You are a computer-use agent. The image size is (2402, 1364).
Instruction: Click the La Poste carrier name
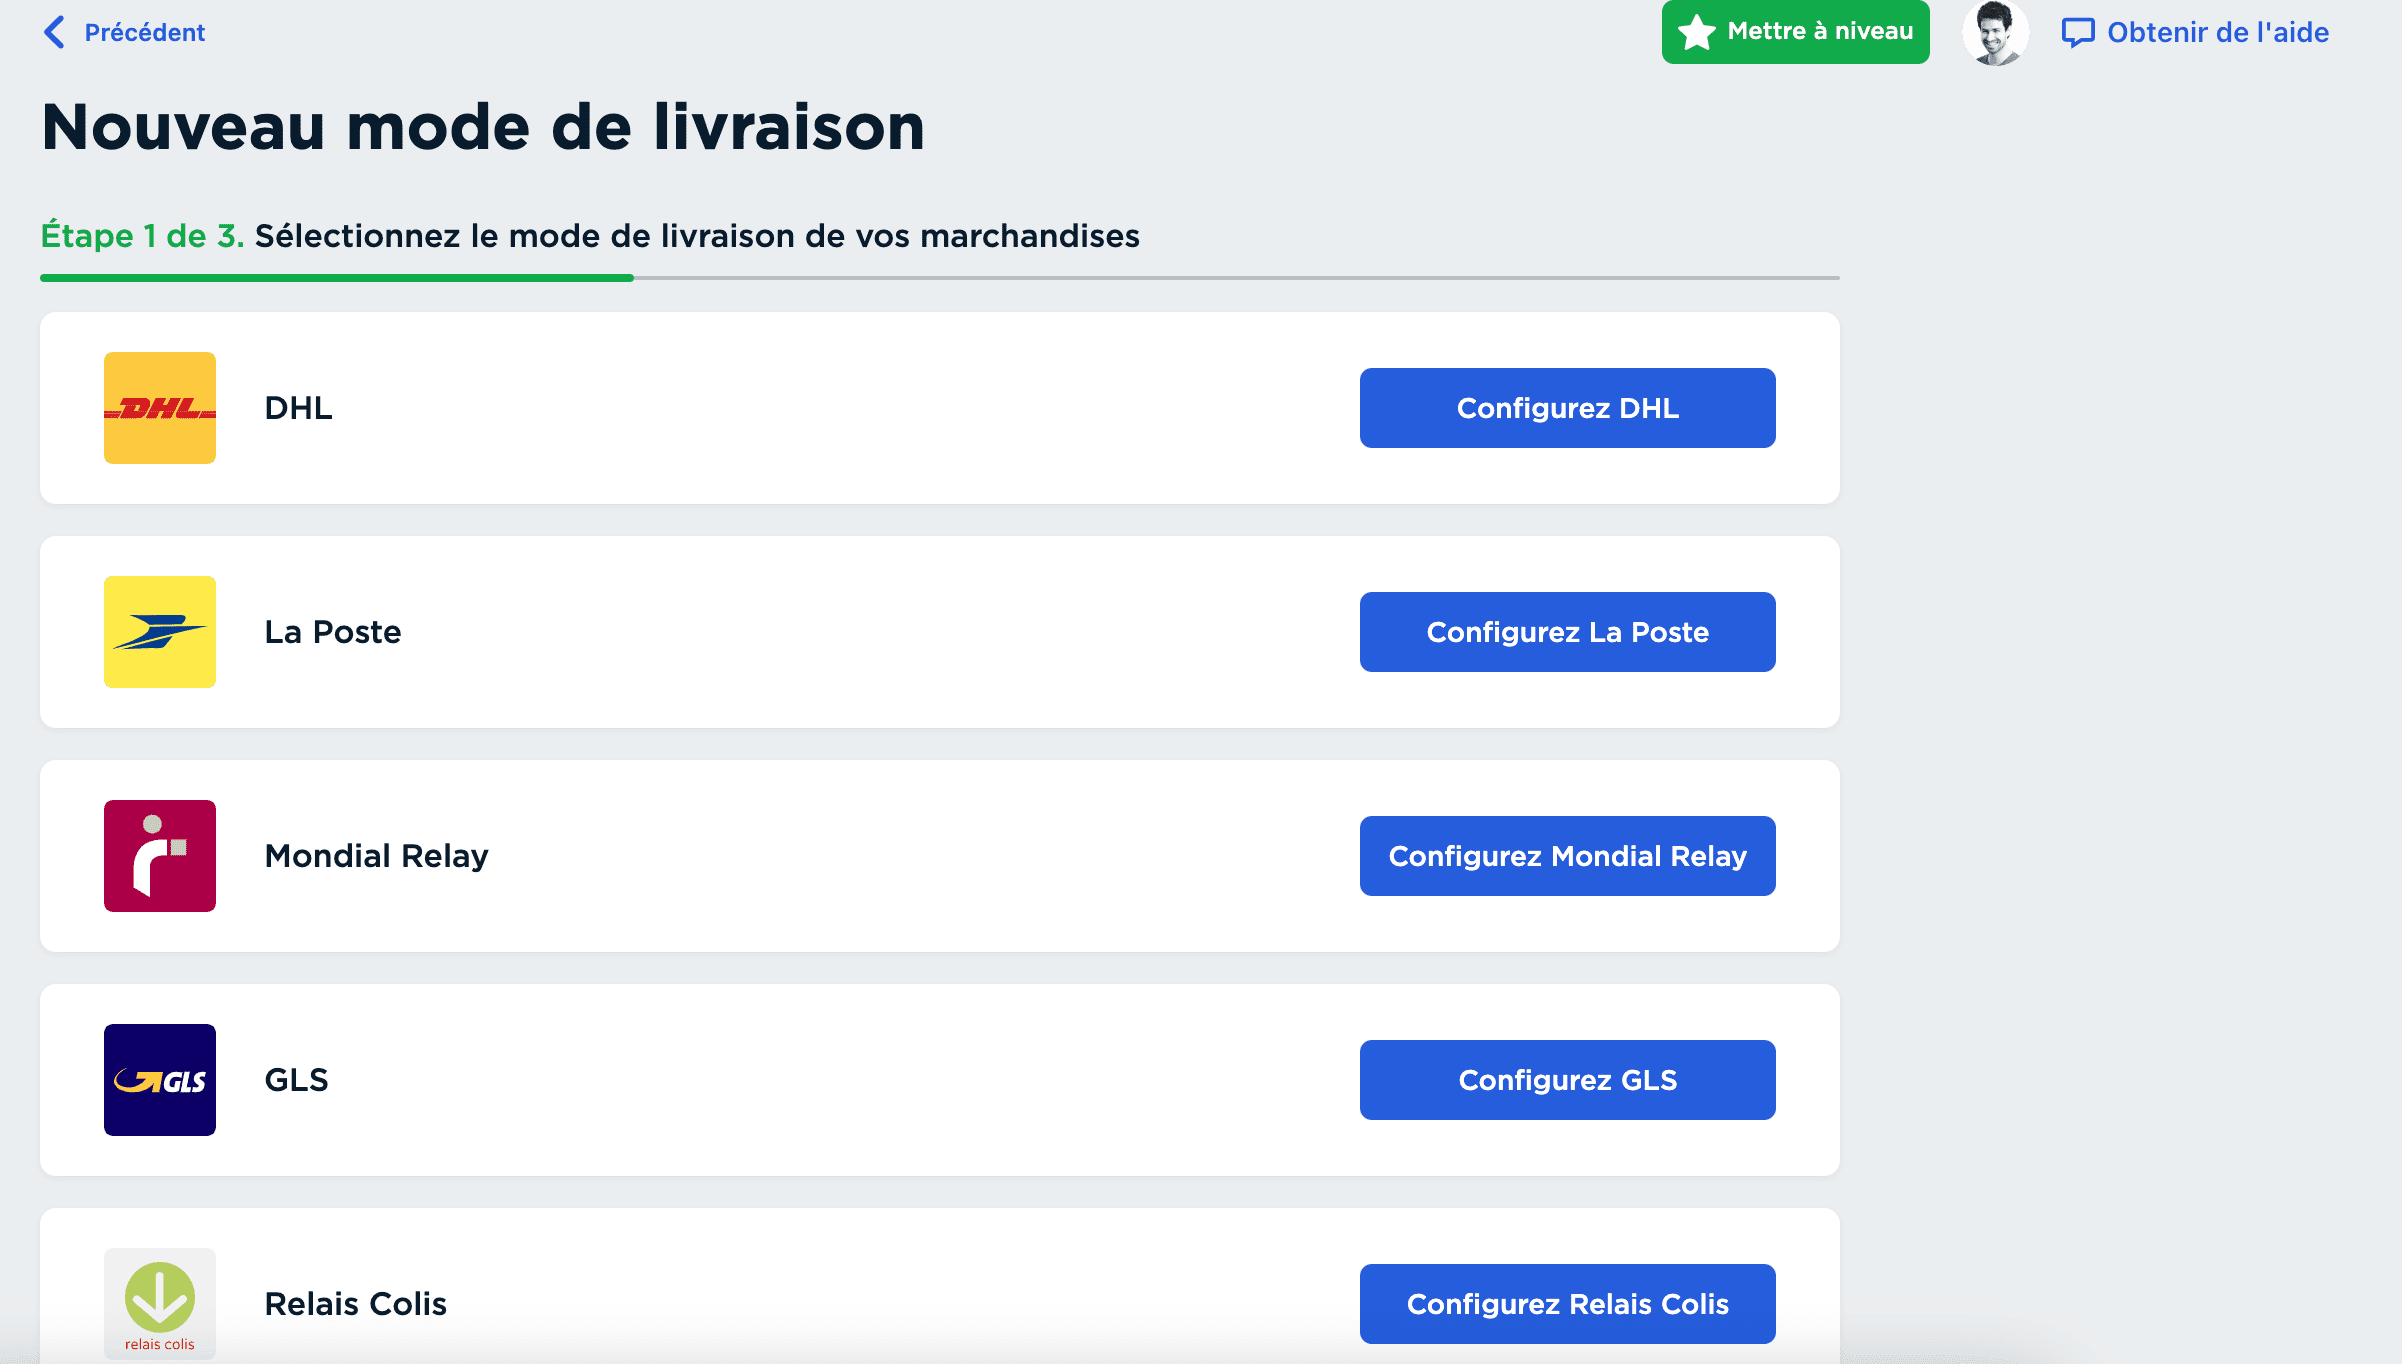click(333, 632)
